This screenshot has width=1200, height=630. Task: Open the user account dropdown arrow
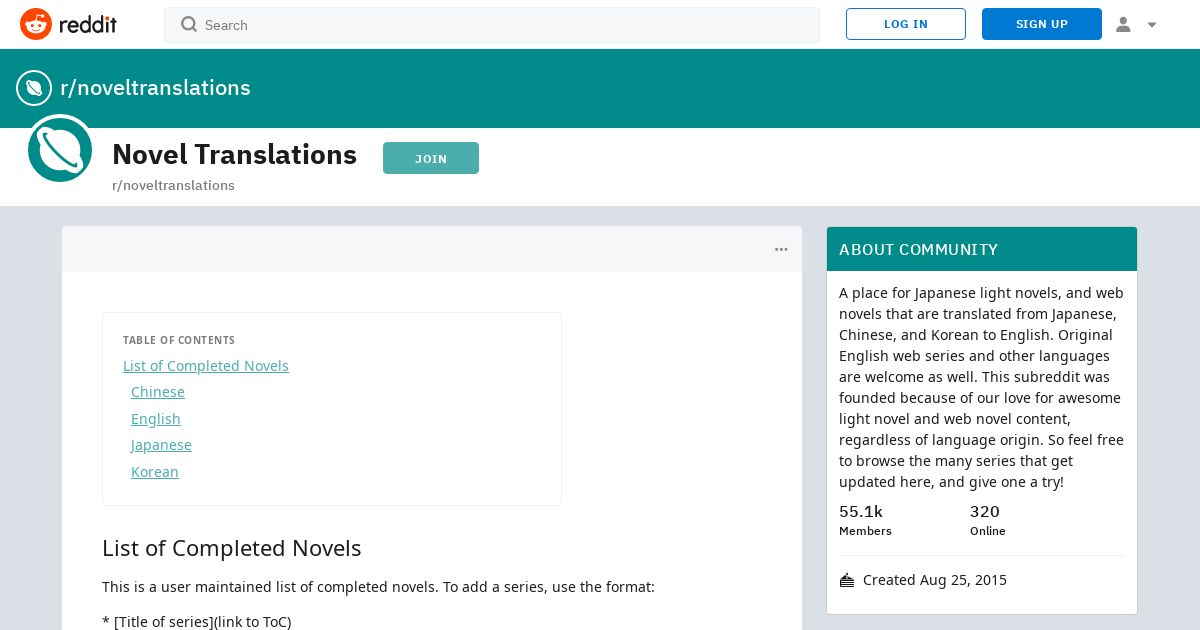click(x=1152, y=25)
